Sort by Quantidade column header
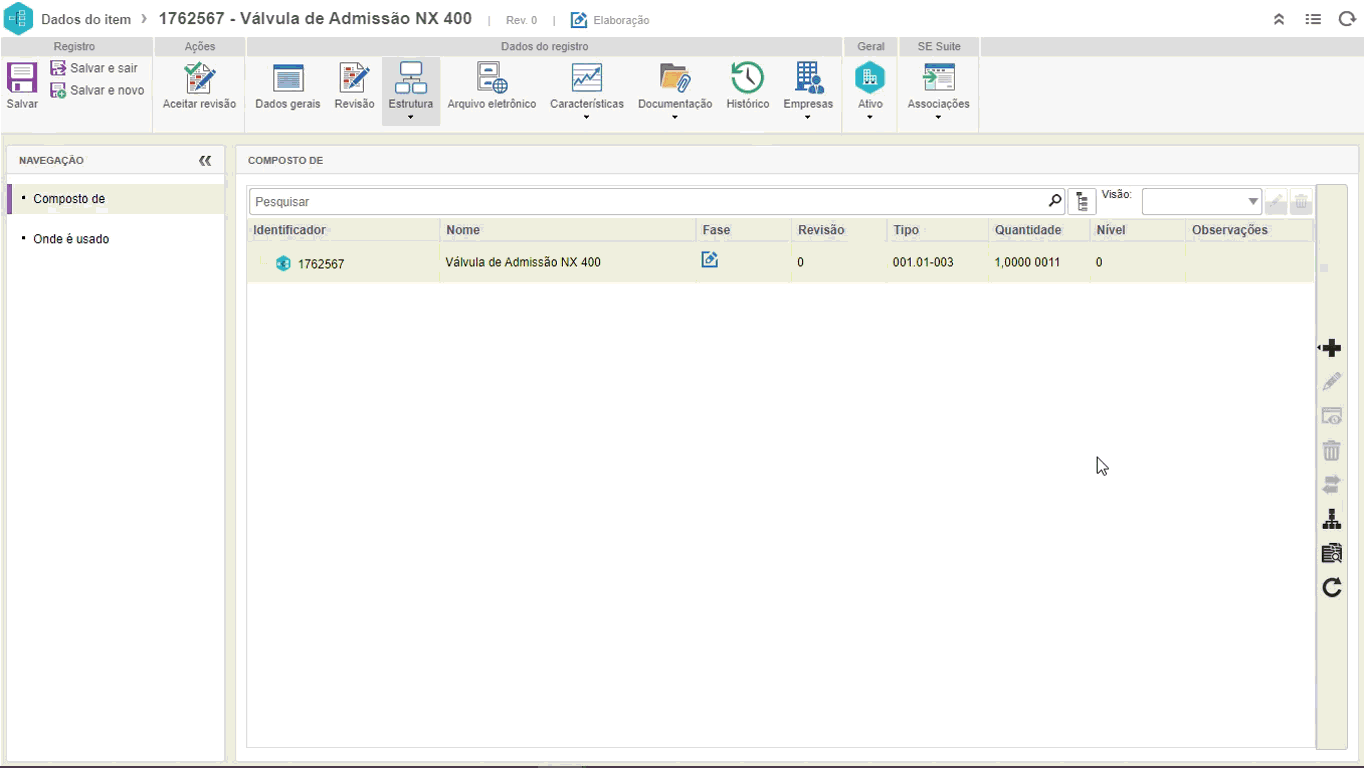Image resolution: width=1364 pixels, height=768 pixels. coord(1027,230)
